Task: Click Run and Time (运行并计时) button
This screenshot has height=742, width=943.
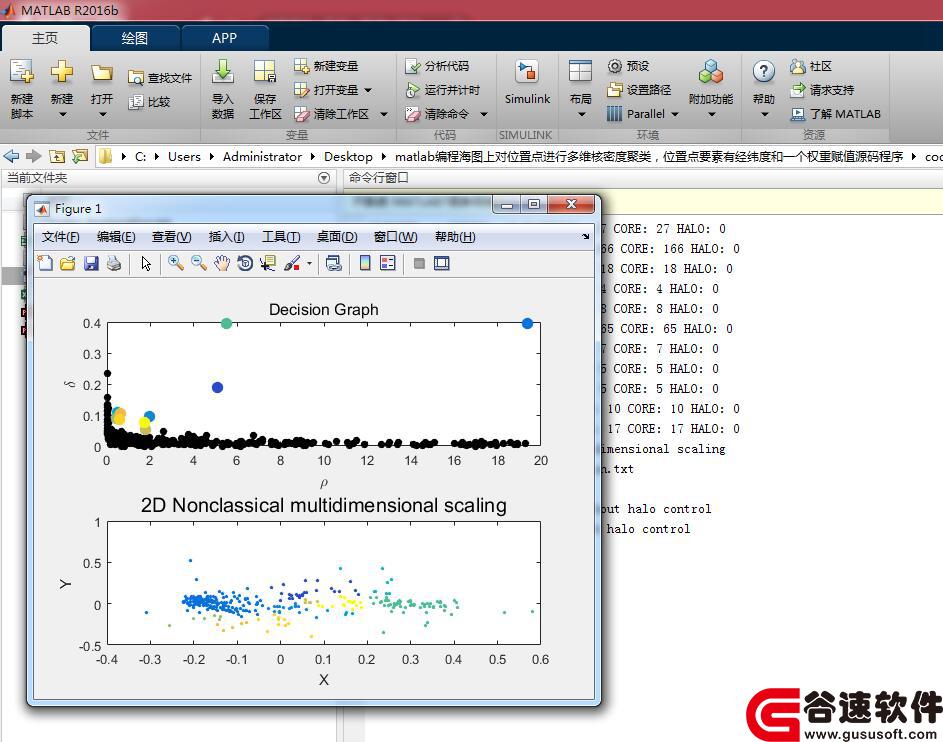Action: click(443, 90)
